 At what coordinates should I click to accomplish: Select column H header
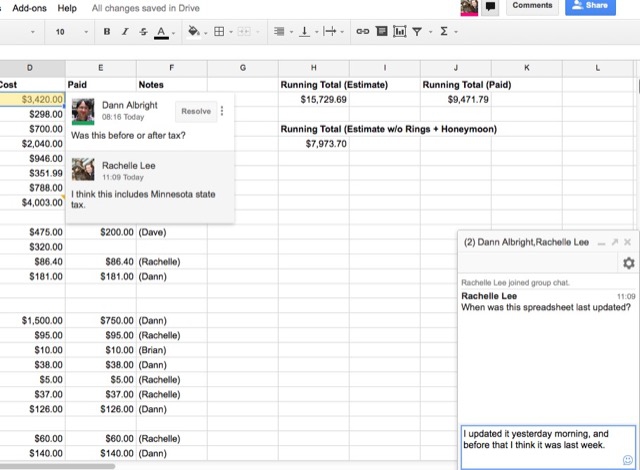tap(313, 68)
